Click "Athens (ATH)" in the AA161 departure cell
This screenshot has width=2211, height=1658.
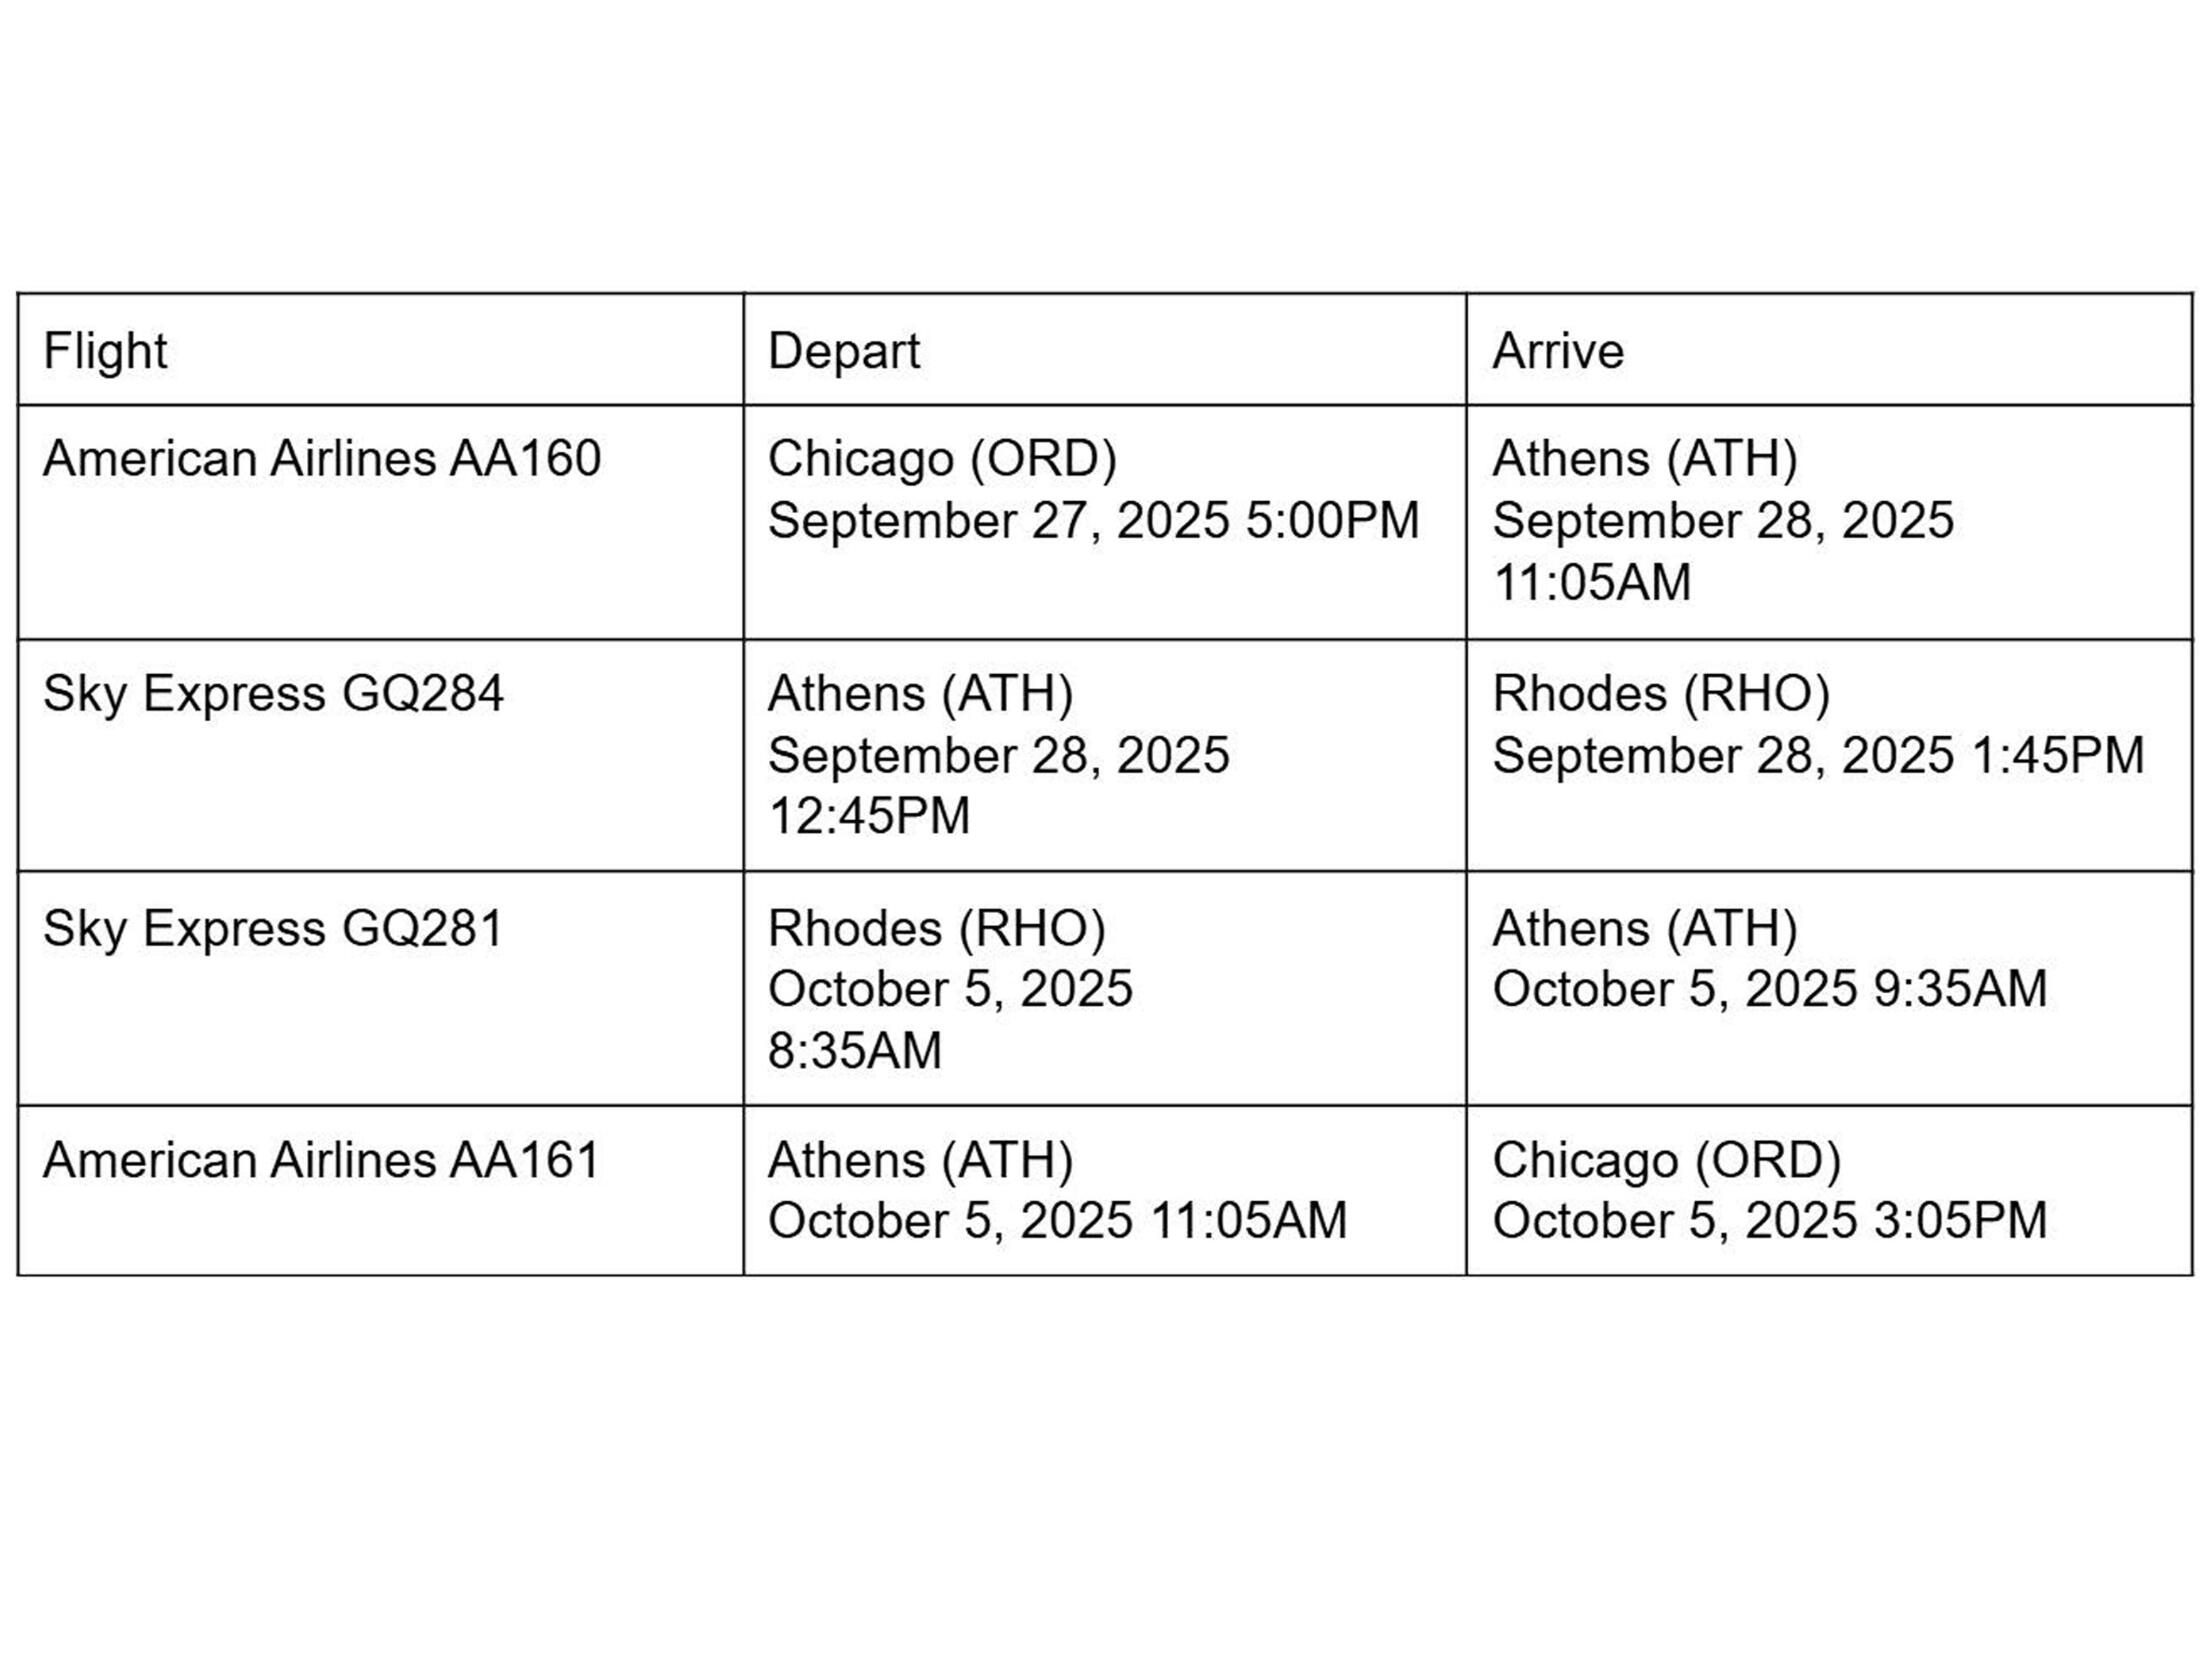(x=920, y=1160)
